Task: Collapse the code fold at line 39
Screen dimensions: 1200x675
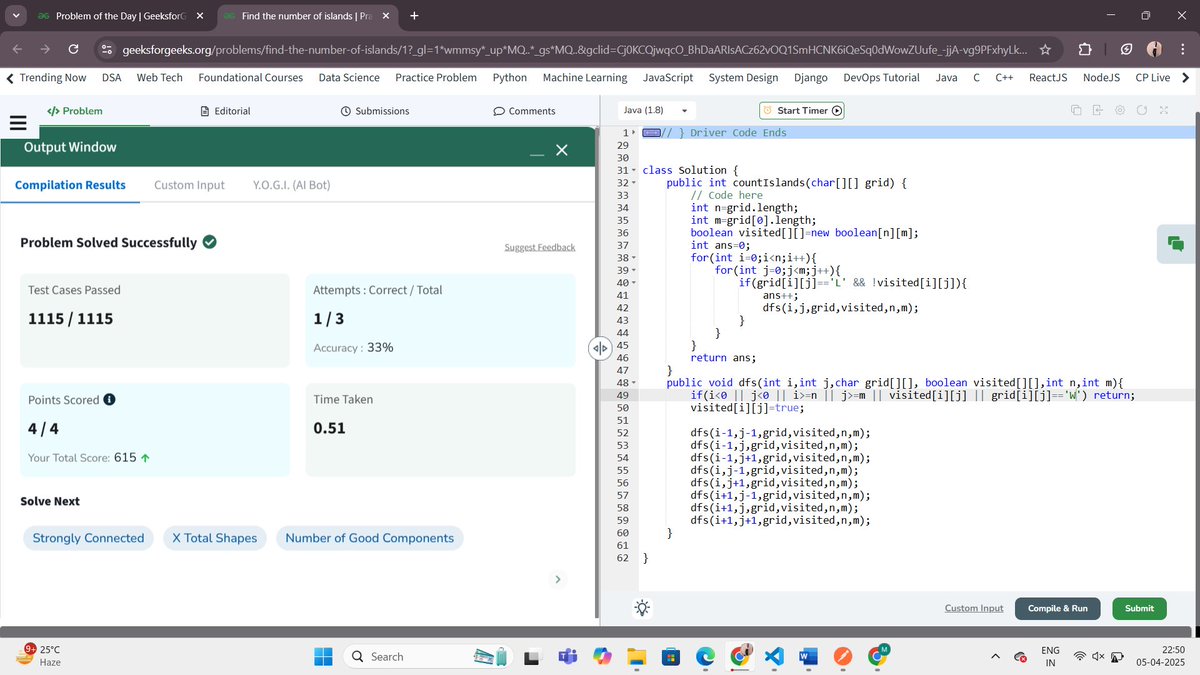Action: coord(634,270)
